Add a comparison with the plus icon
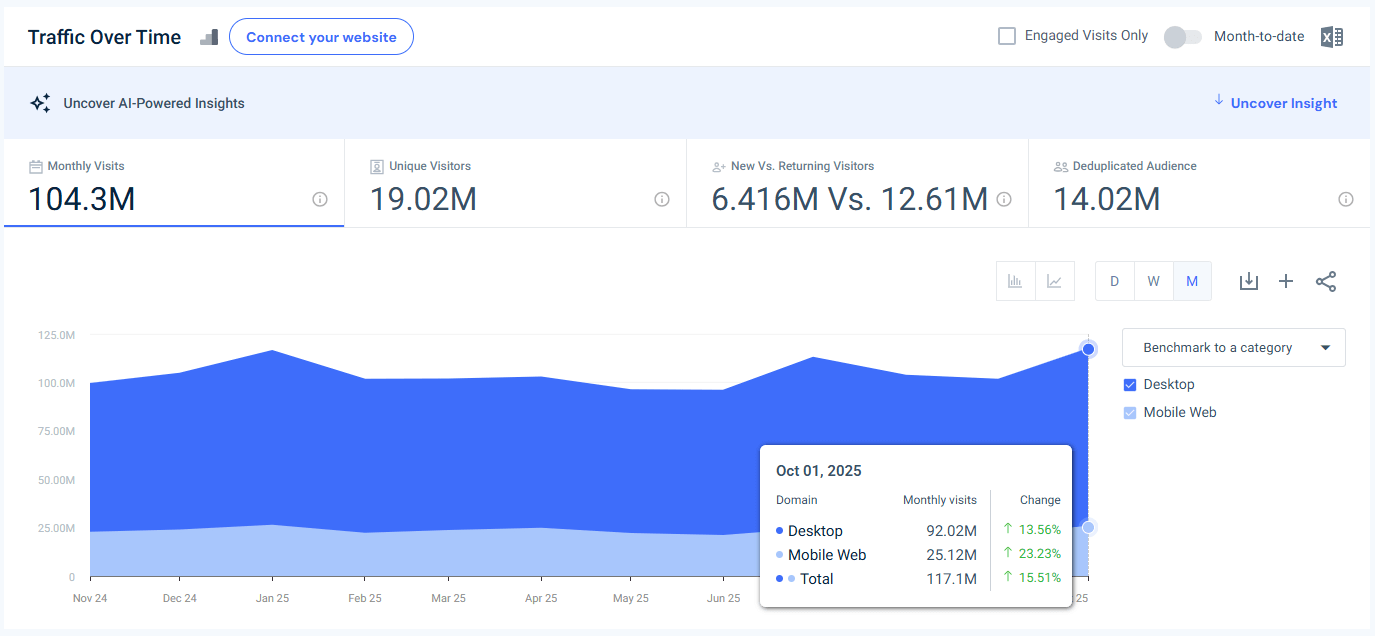Viewport: 1375px width, 636px height. click(1286, 281)
